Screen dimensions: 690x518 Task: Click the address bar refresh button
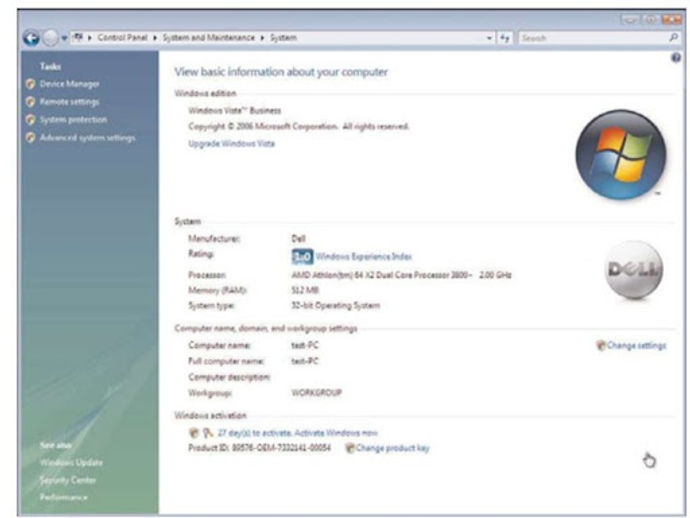point(504,38)
